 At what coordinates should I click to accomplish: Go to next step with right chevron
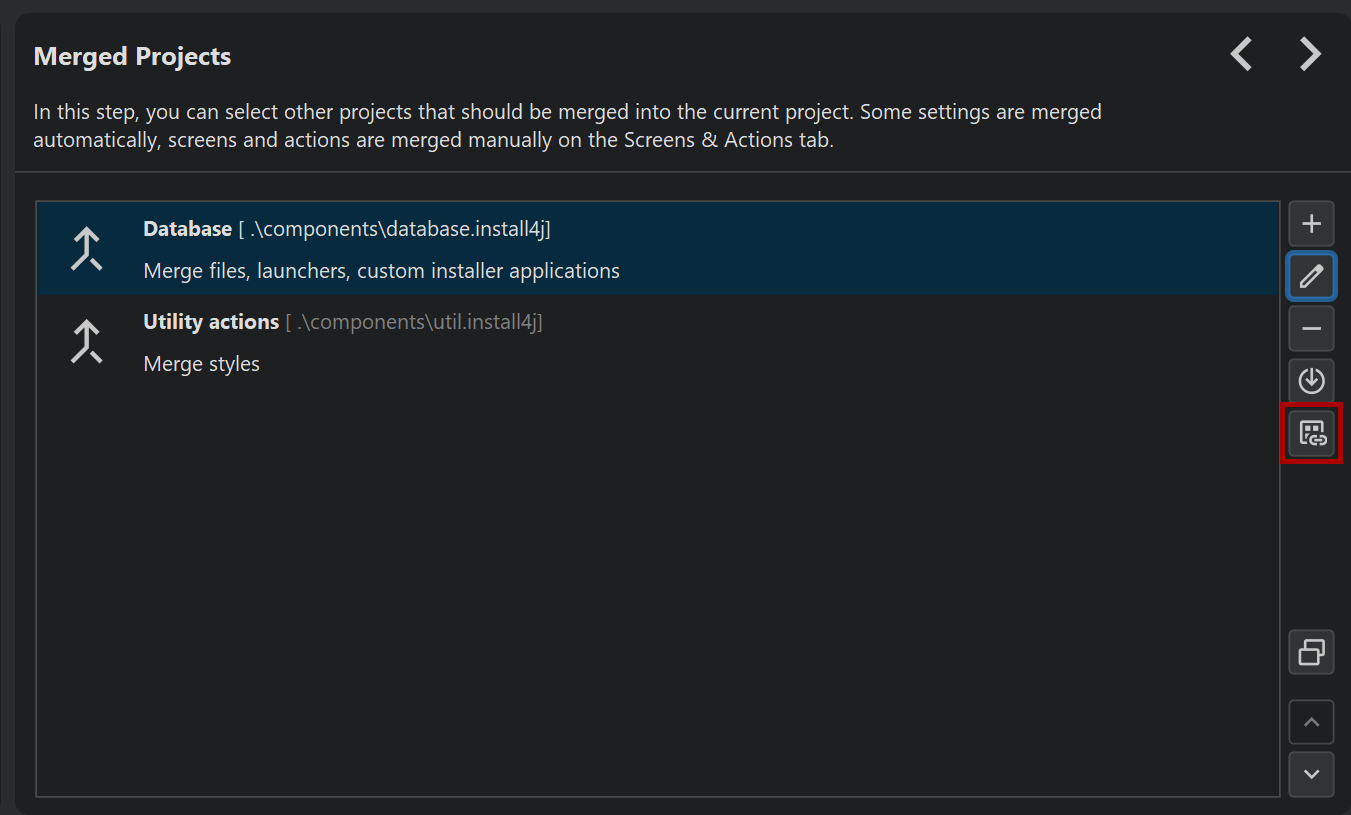tap(1310, 54)
